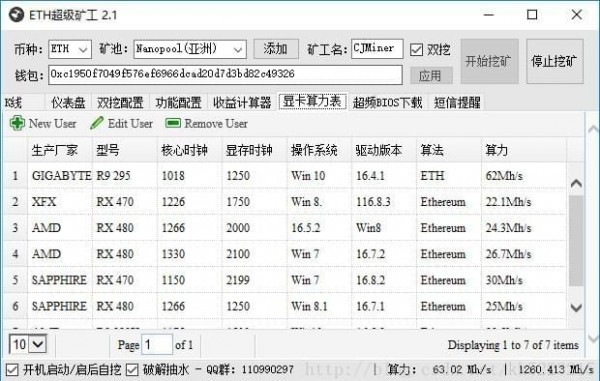Select the GIGABYTE cell in row 1
Image resolution: width=600 pixels, height=381 pixels.
(60, 176)
